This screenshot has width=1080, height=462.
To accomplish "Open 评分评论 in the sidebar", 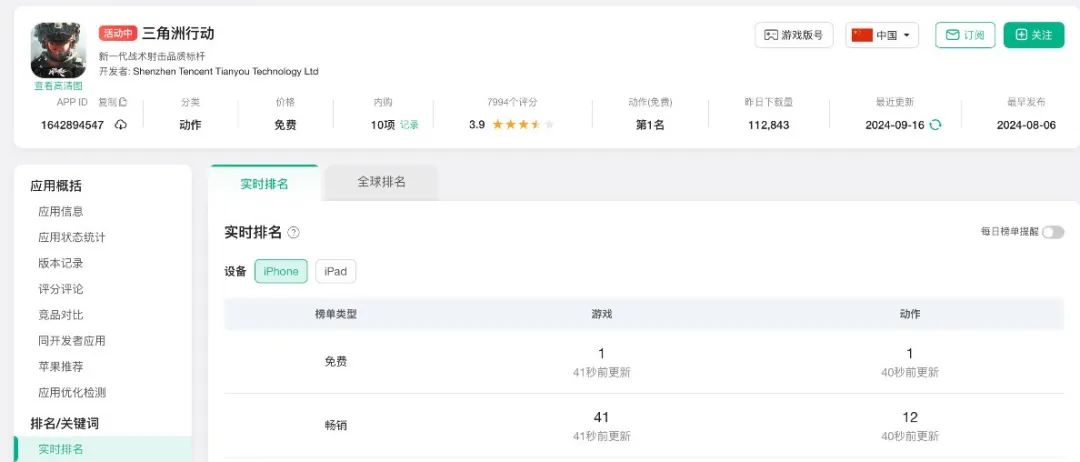I will (61, 289).
